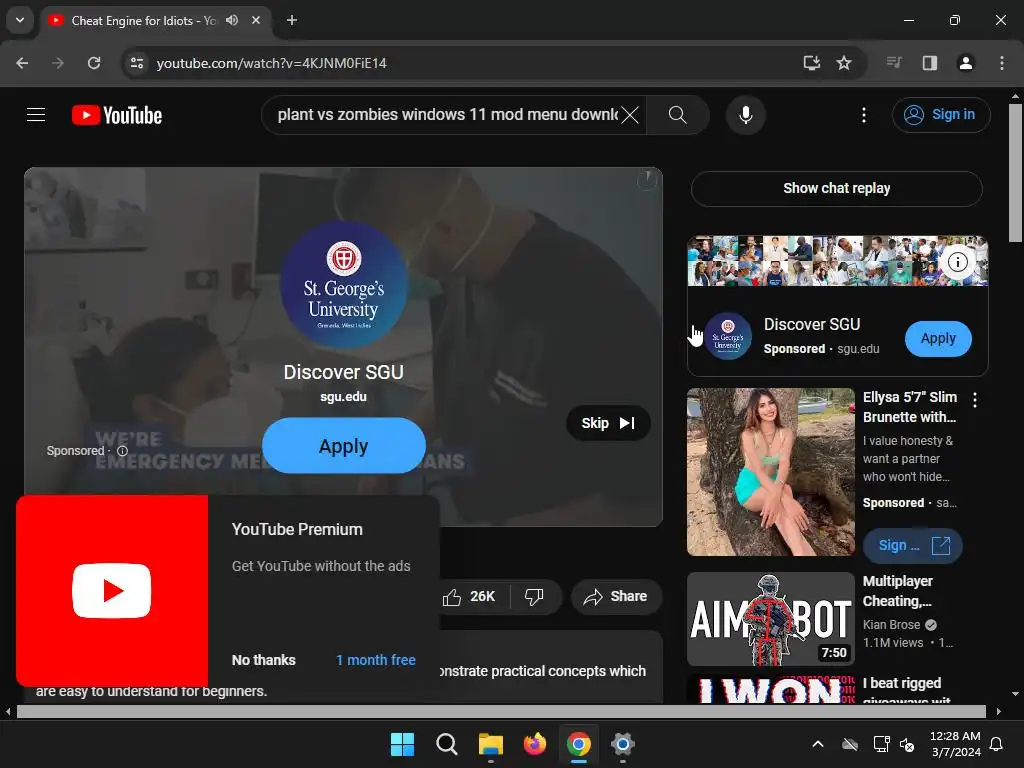This screenshot has width=1024, height=768.
Task: Close the Cheat Engine for Idiots tab
Action: [256, 20]
